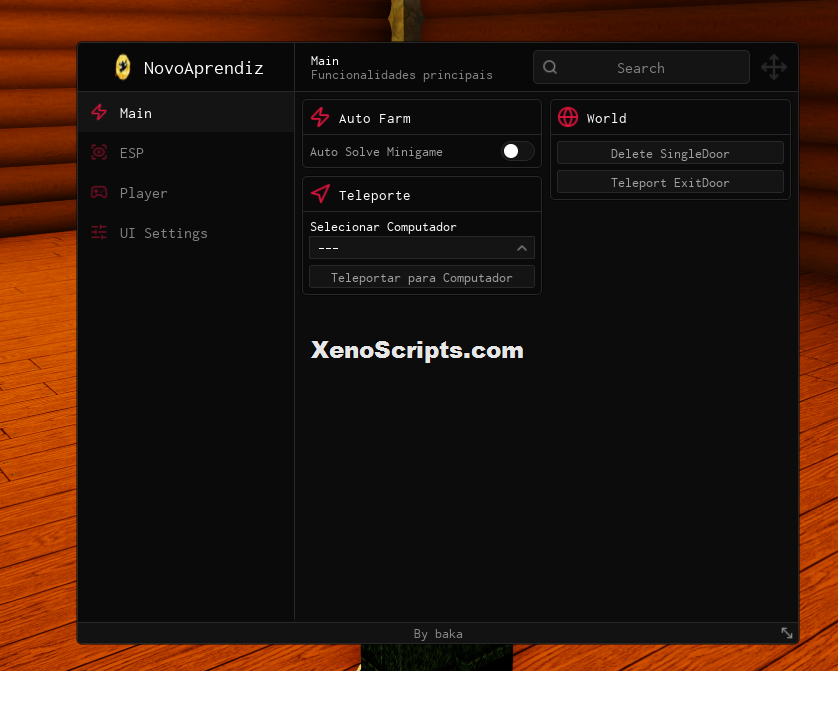Click the Auto Solve Minigame label
The width and height of the screenshot is (838, 701).
tap(376, 152)
